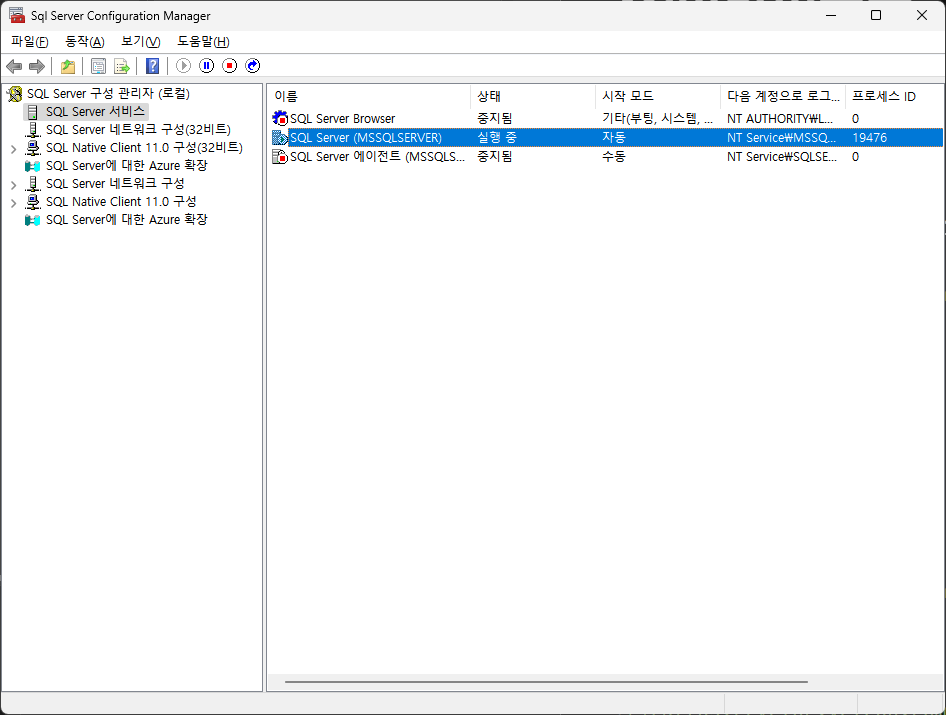Click the 기타(부팅, 시스템, ... start mode cell
The height and width of the screenshot is (715, 946).
coord(658,119)
